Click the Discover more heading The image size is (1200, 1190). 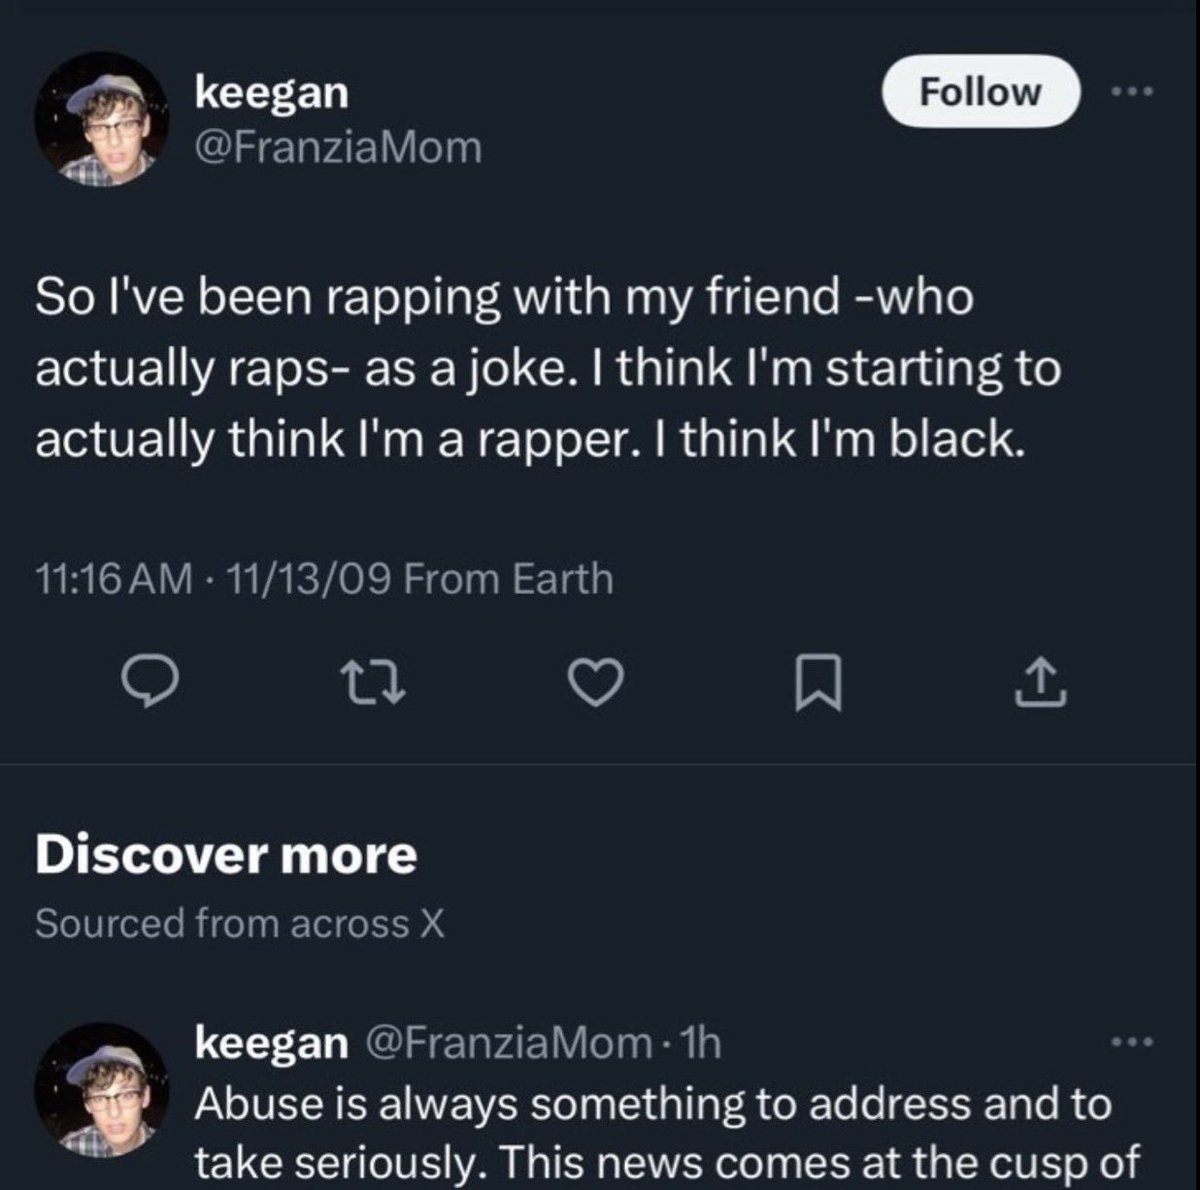point(226,855)
